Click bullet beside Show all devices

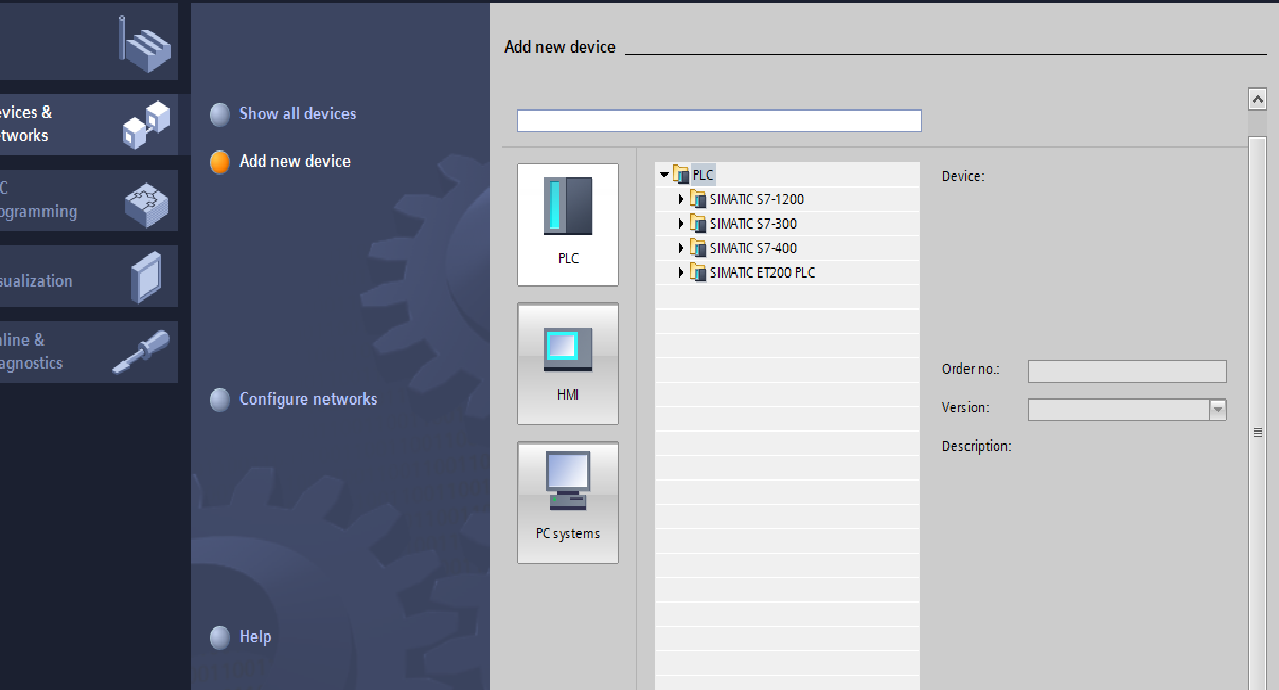point(220,115)
